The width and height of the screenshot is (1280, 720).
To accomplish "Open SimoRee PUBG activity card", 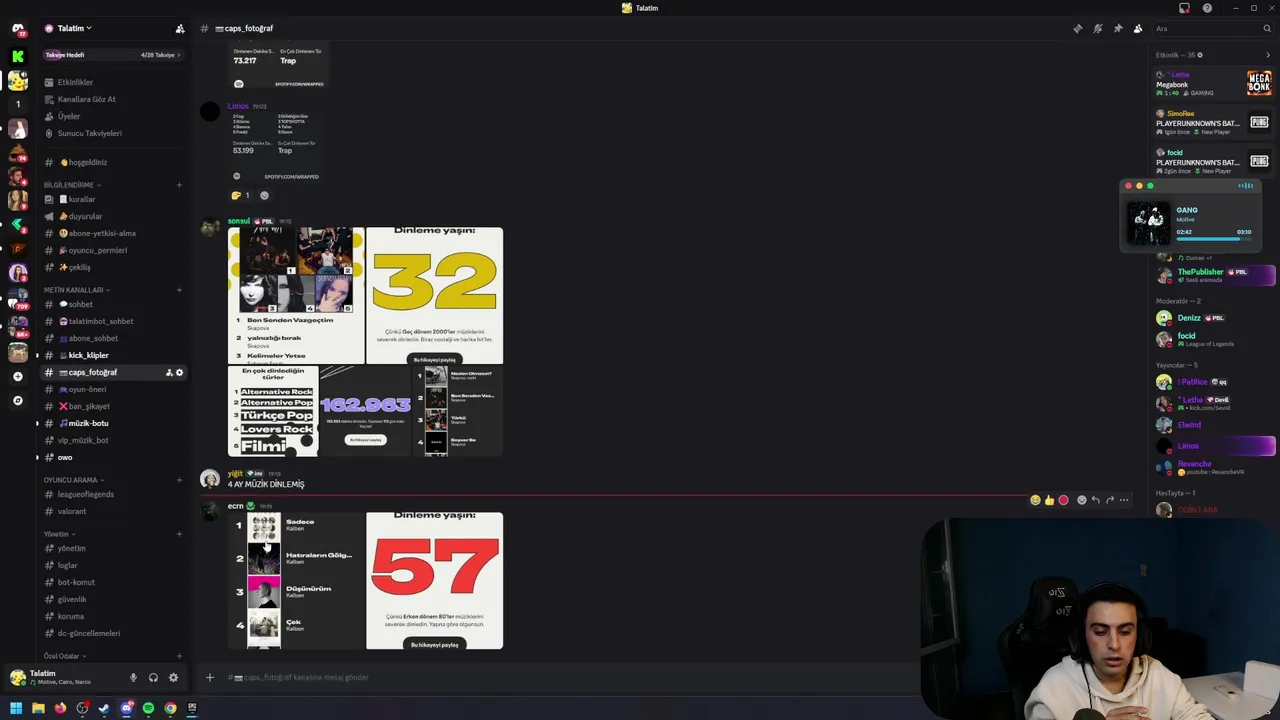I will [1213, 123].
